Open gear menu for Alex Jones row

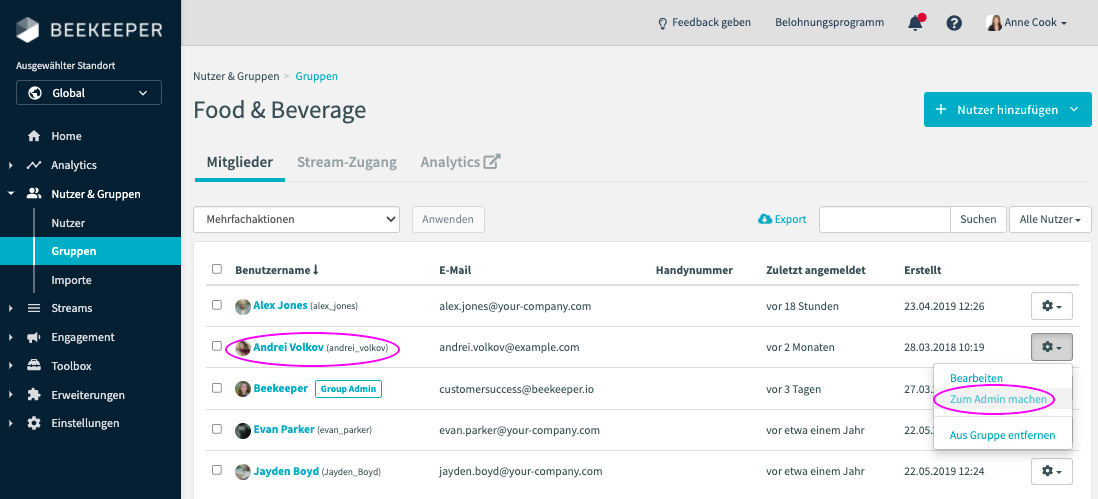coord(1051,305)
